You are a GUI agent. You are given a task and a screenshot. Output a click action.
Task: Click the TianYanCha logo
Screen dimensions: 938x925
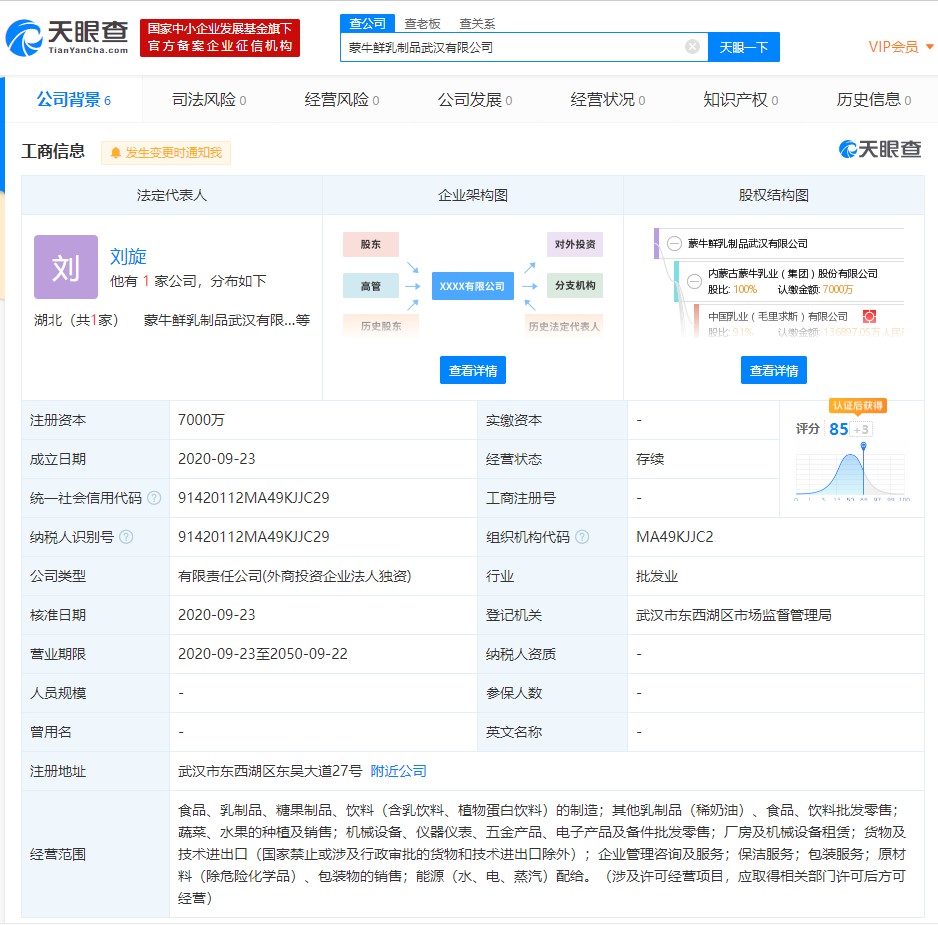[x=67, y=37]
